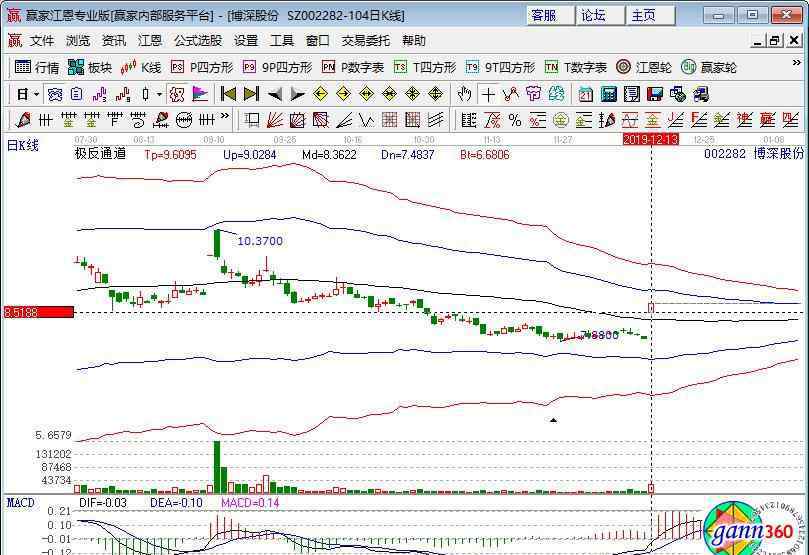Click the 极反通道 indicator label

pyautogui.click(x=100, y=153)
